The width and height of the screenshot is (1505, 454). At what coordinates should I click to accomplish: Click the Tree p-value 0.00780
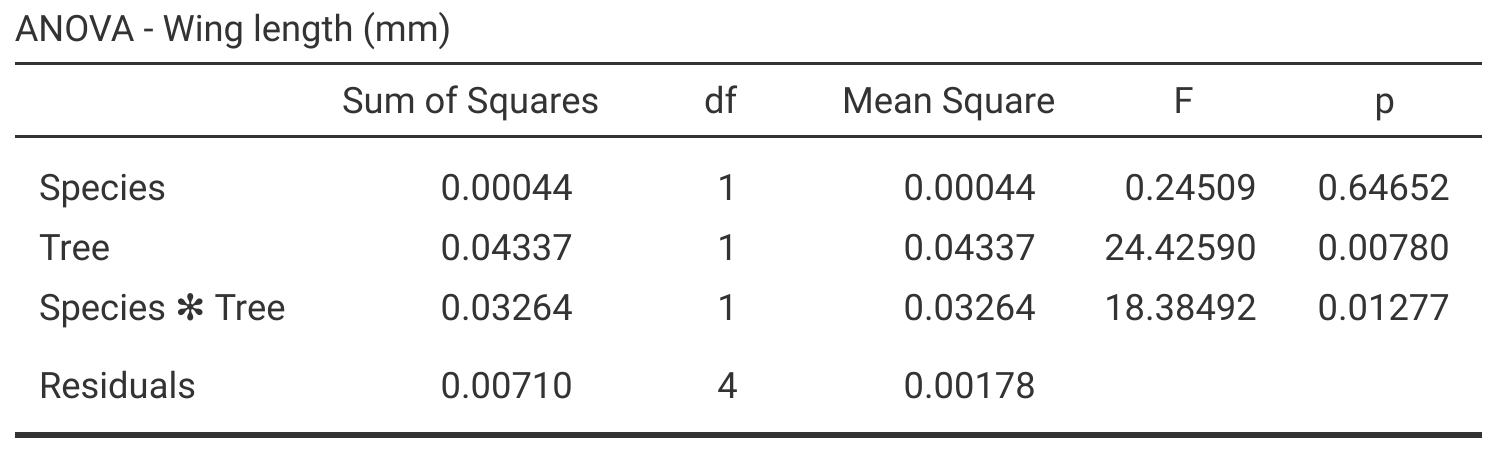coord(1383,247)
